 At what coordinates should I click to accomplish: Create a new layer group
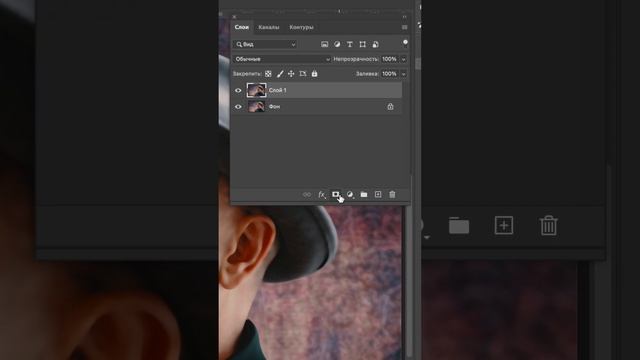pyautogui.click(x=364, y=195)
